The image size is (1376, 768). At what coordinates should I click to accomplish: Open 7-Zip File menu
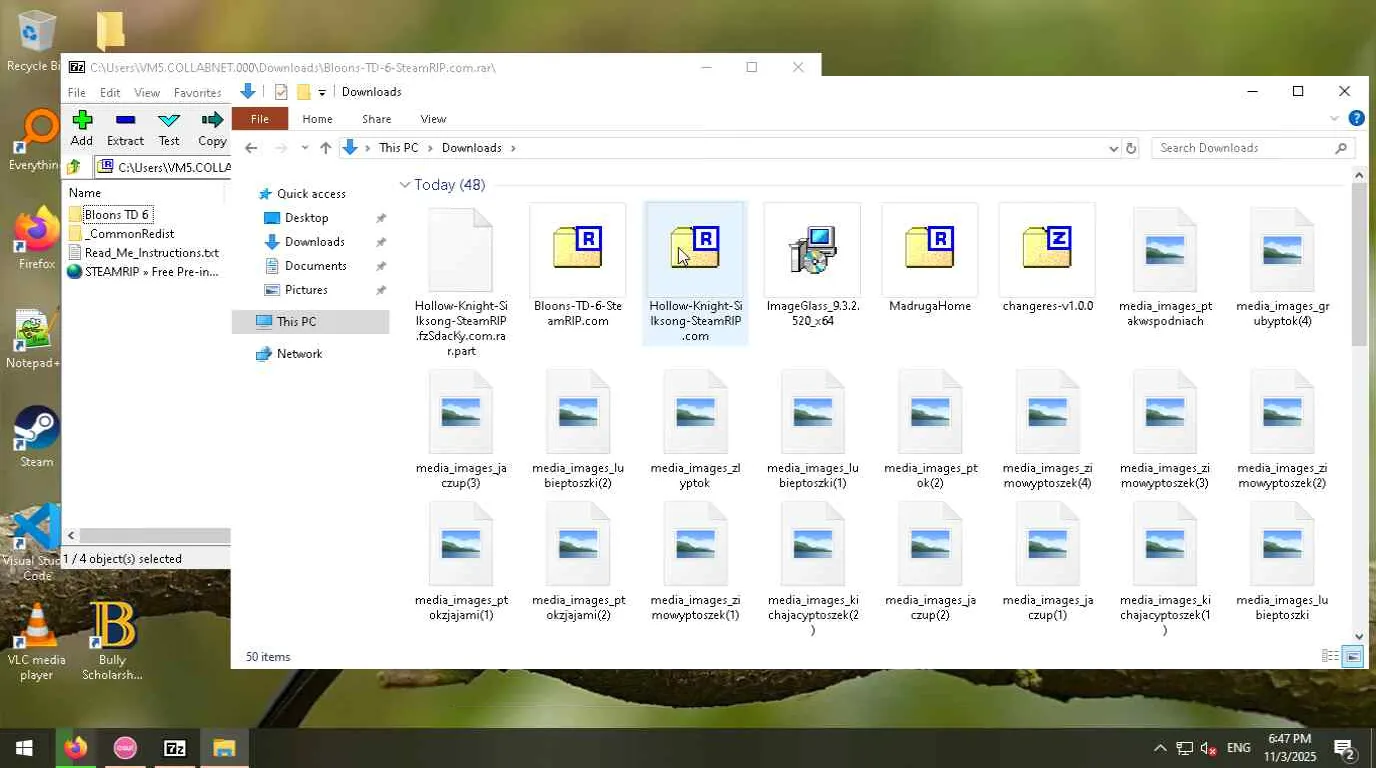coord(76,93)
